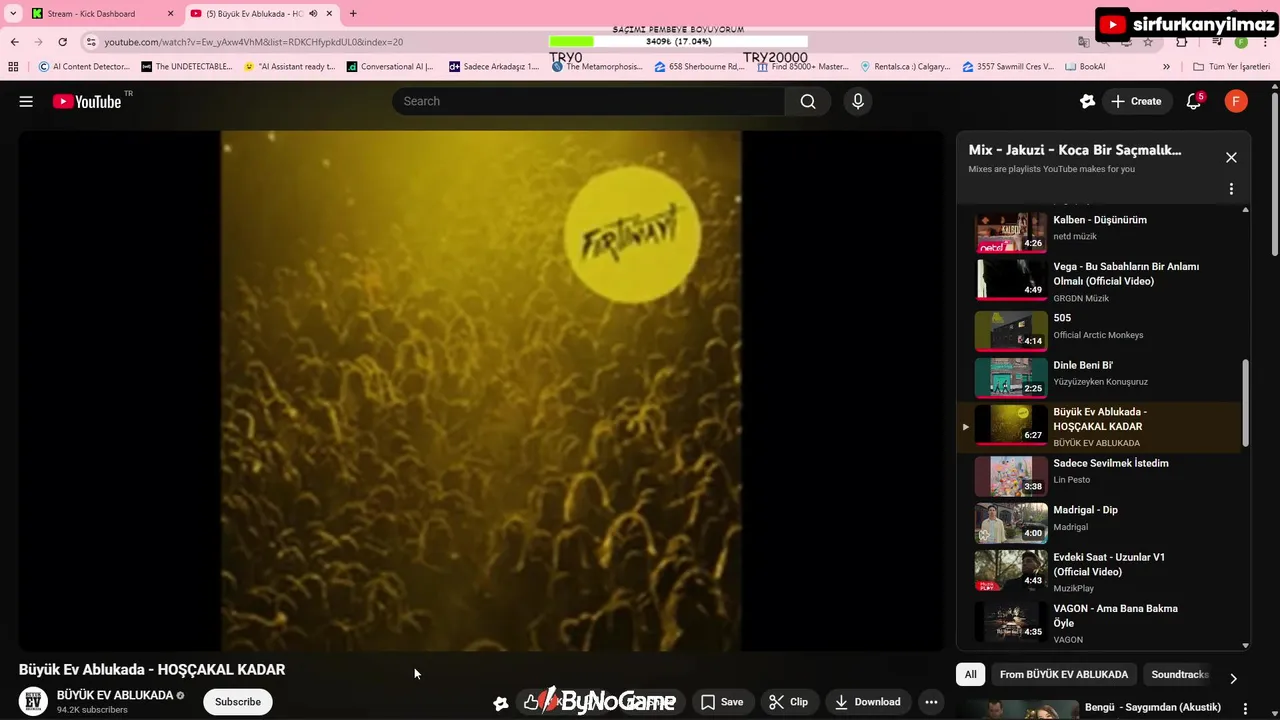Go to YouTube home via logo

click(87, 101)
